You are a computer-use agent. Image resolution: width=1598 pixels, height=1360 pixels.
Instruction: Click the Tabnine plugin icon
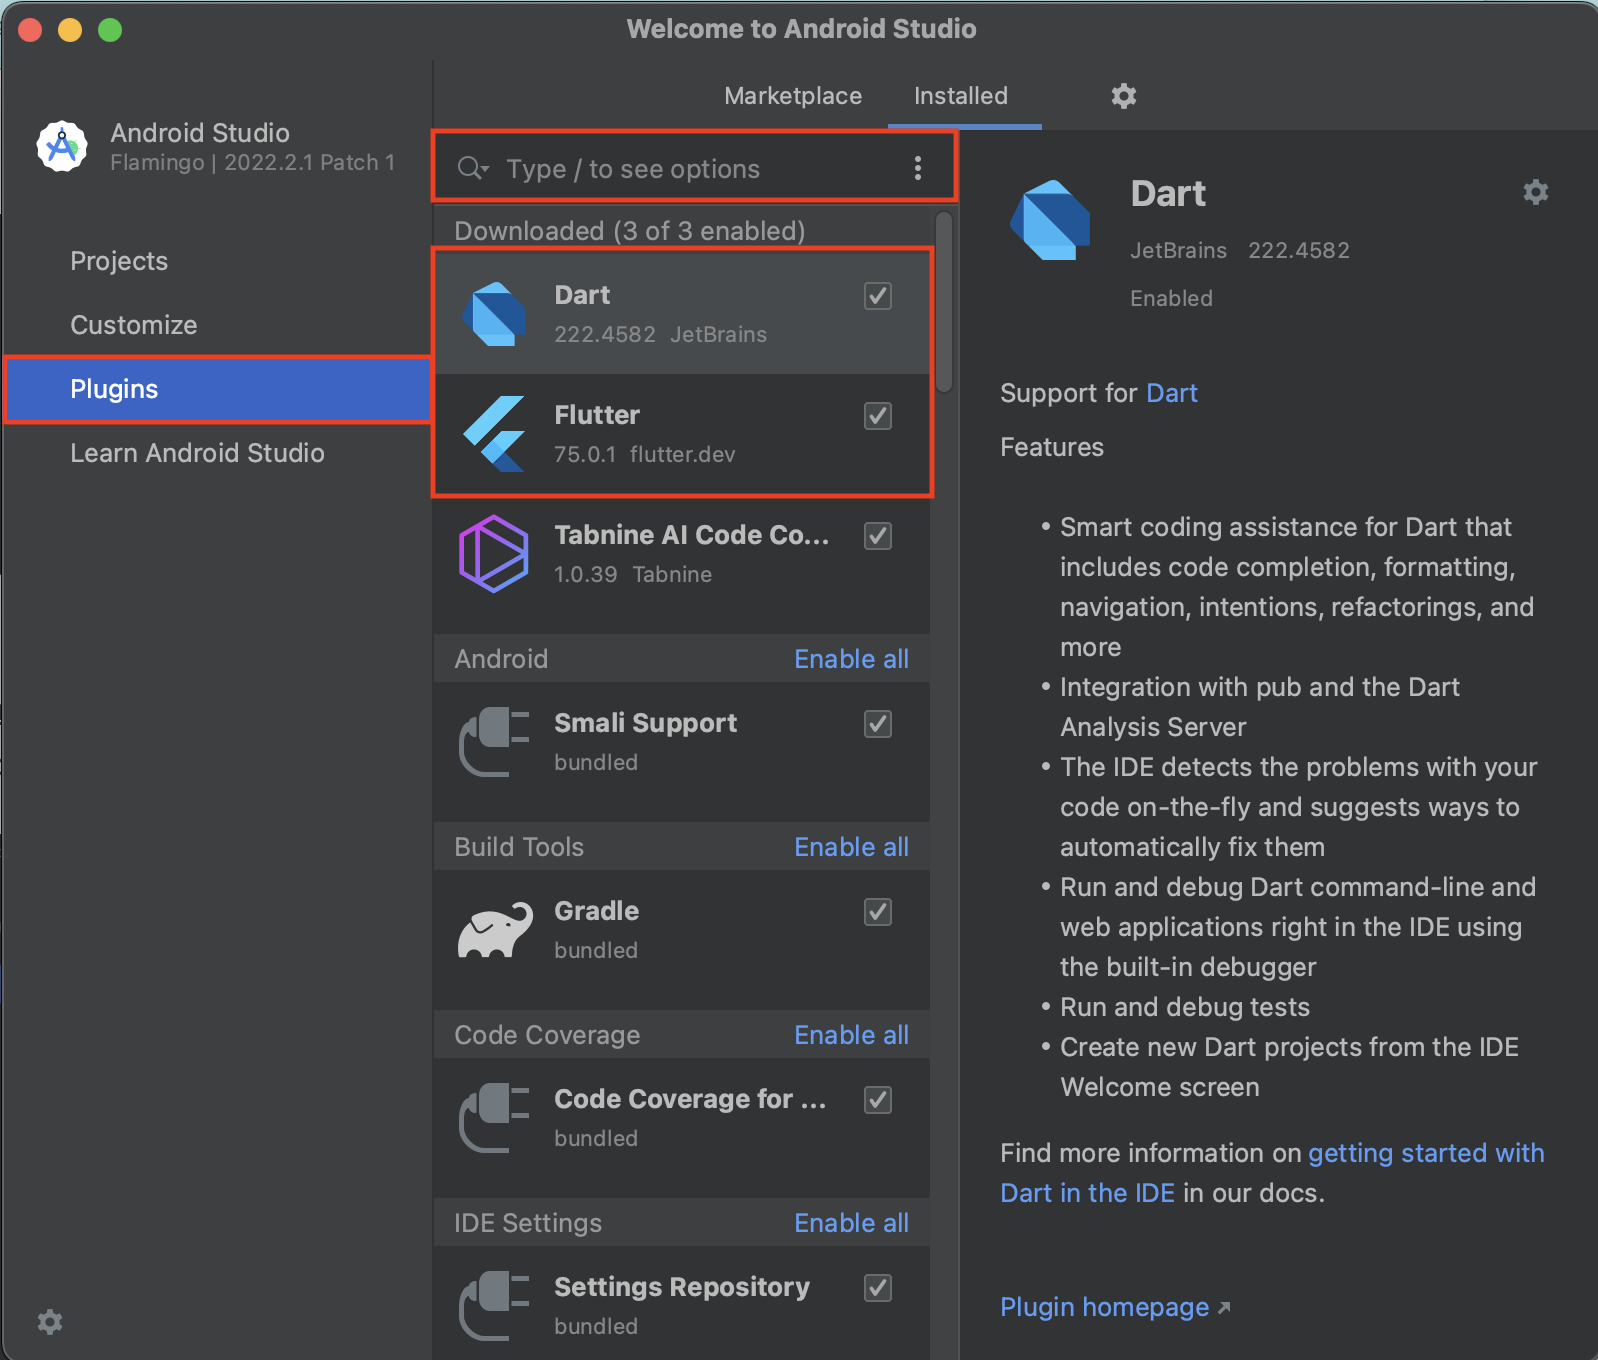pyautogui.click(x=494, y=554)
